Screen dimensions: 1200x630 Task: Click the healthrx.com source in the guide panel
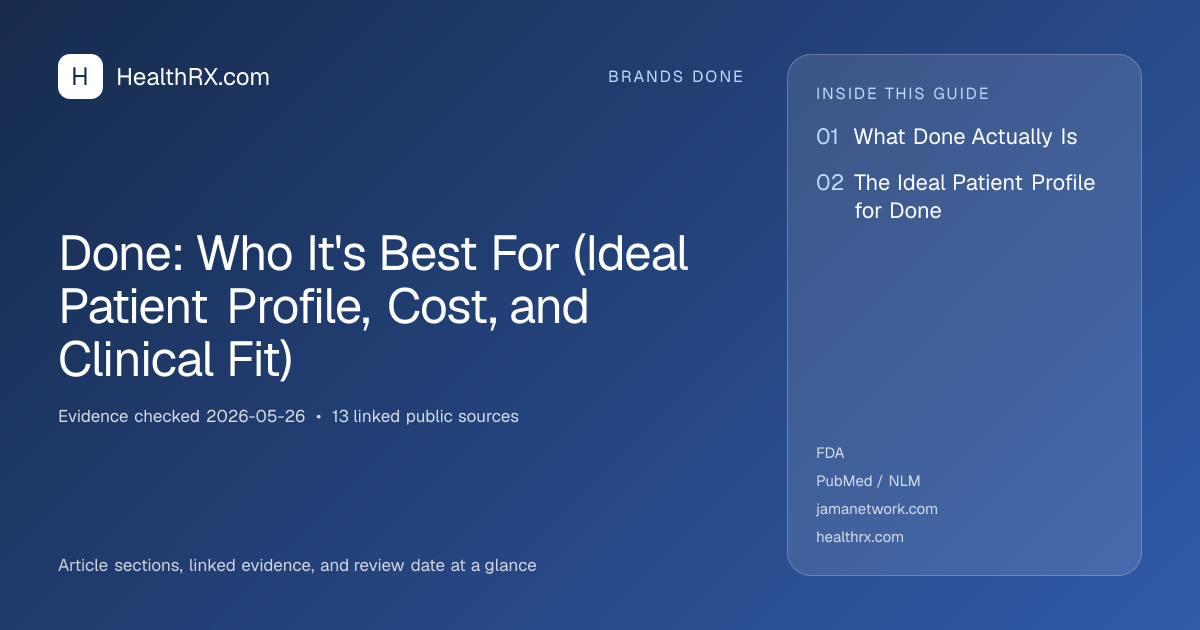860,537
